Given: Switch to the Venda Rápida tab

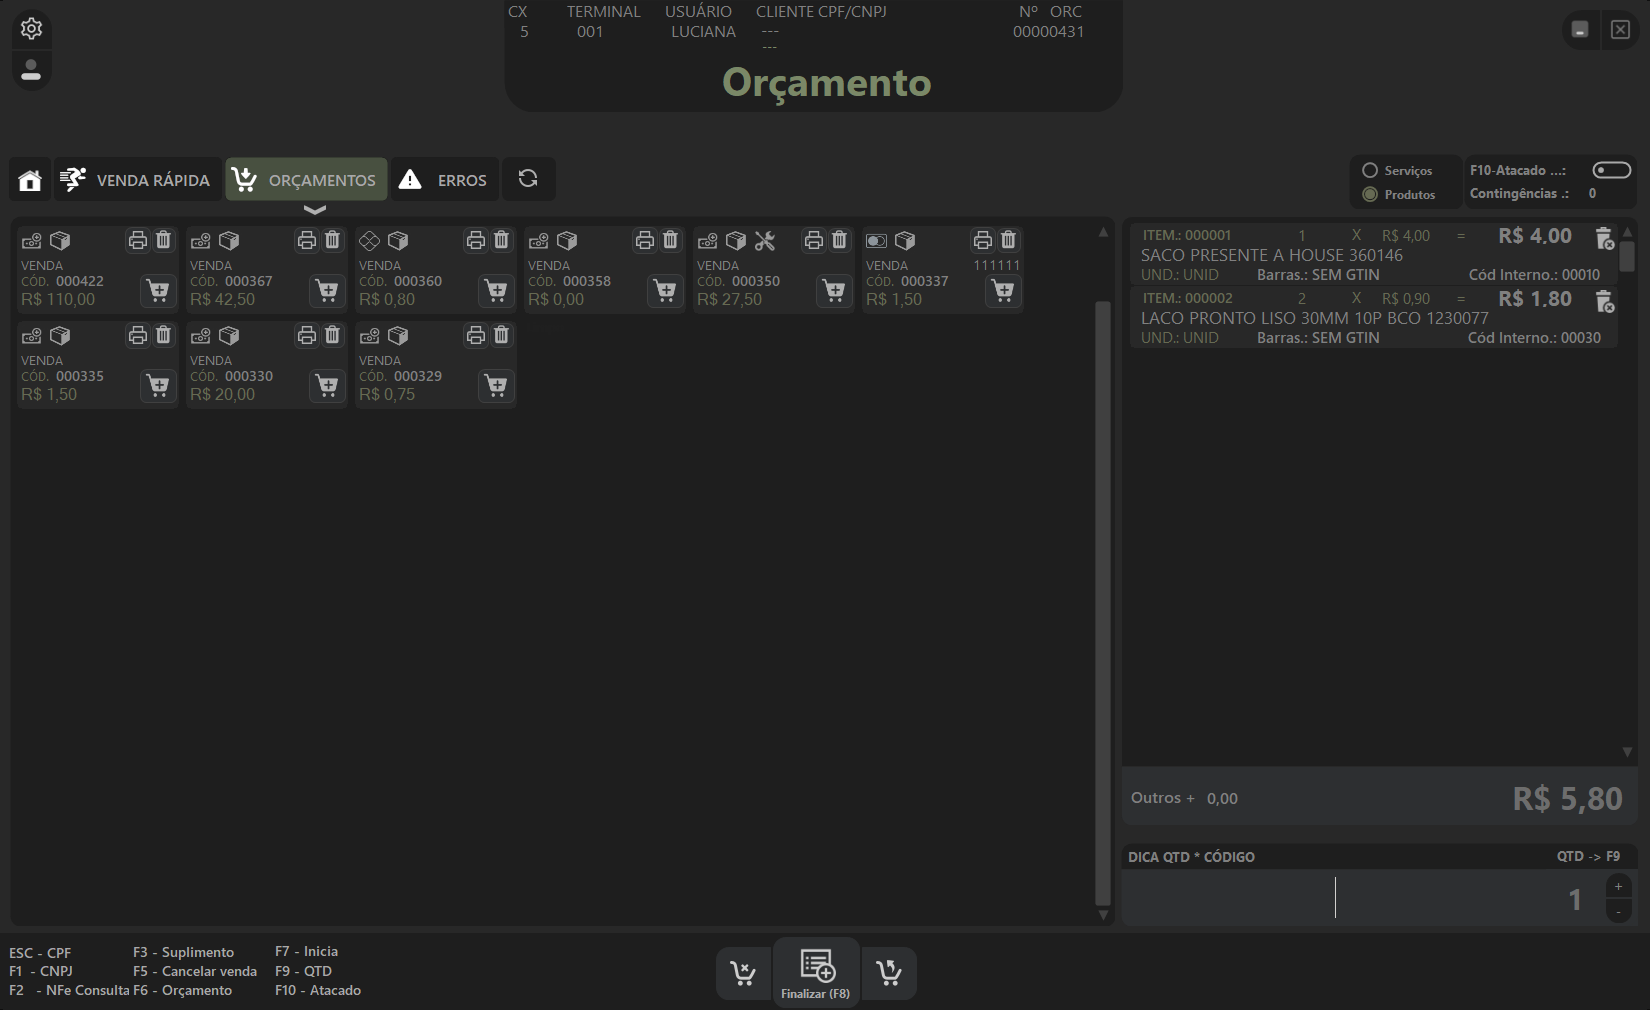Looking at the screenshot, I should 137,180.
